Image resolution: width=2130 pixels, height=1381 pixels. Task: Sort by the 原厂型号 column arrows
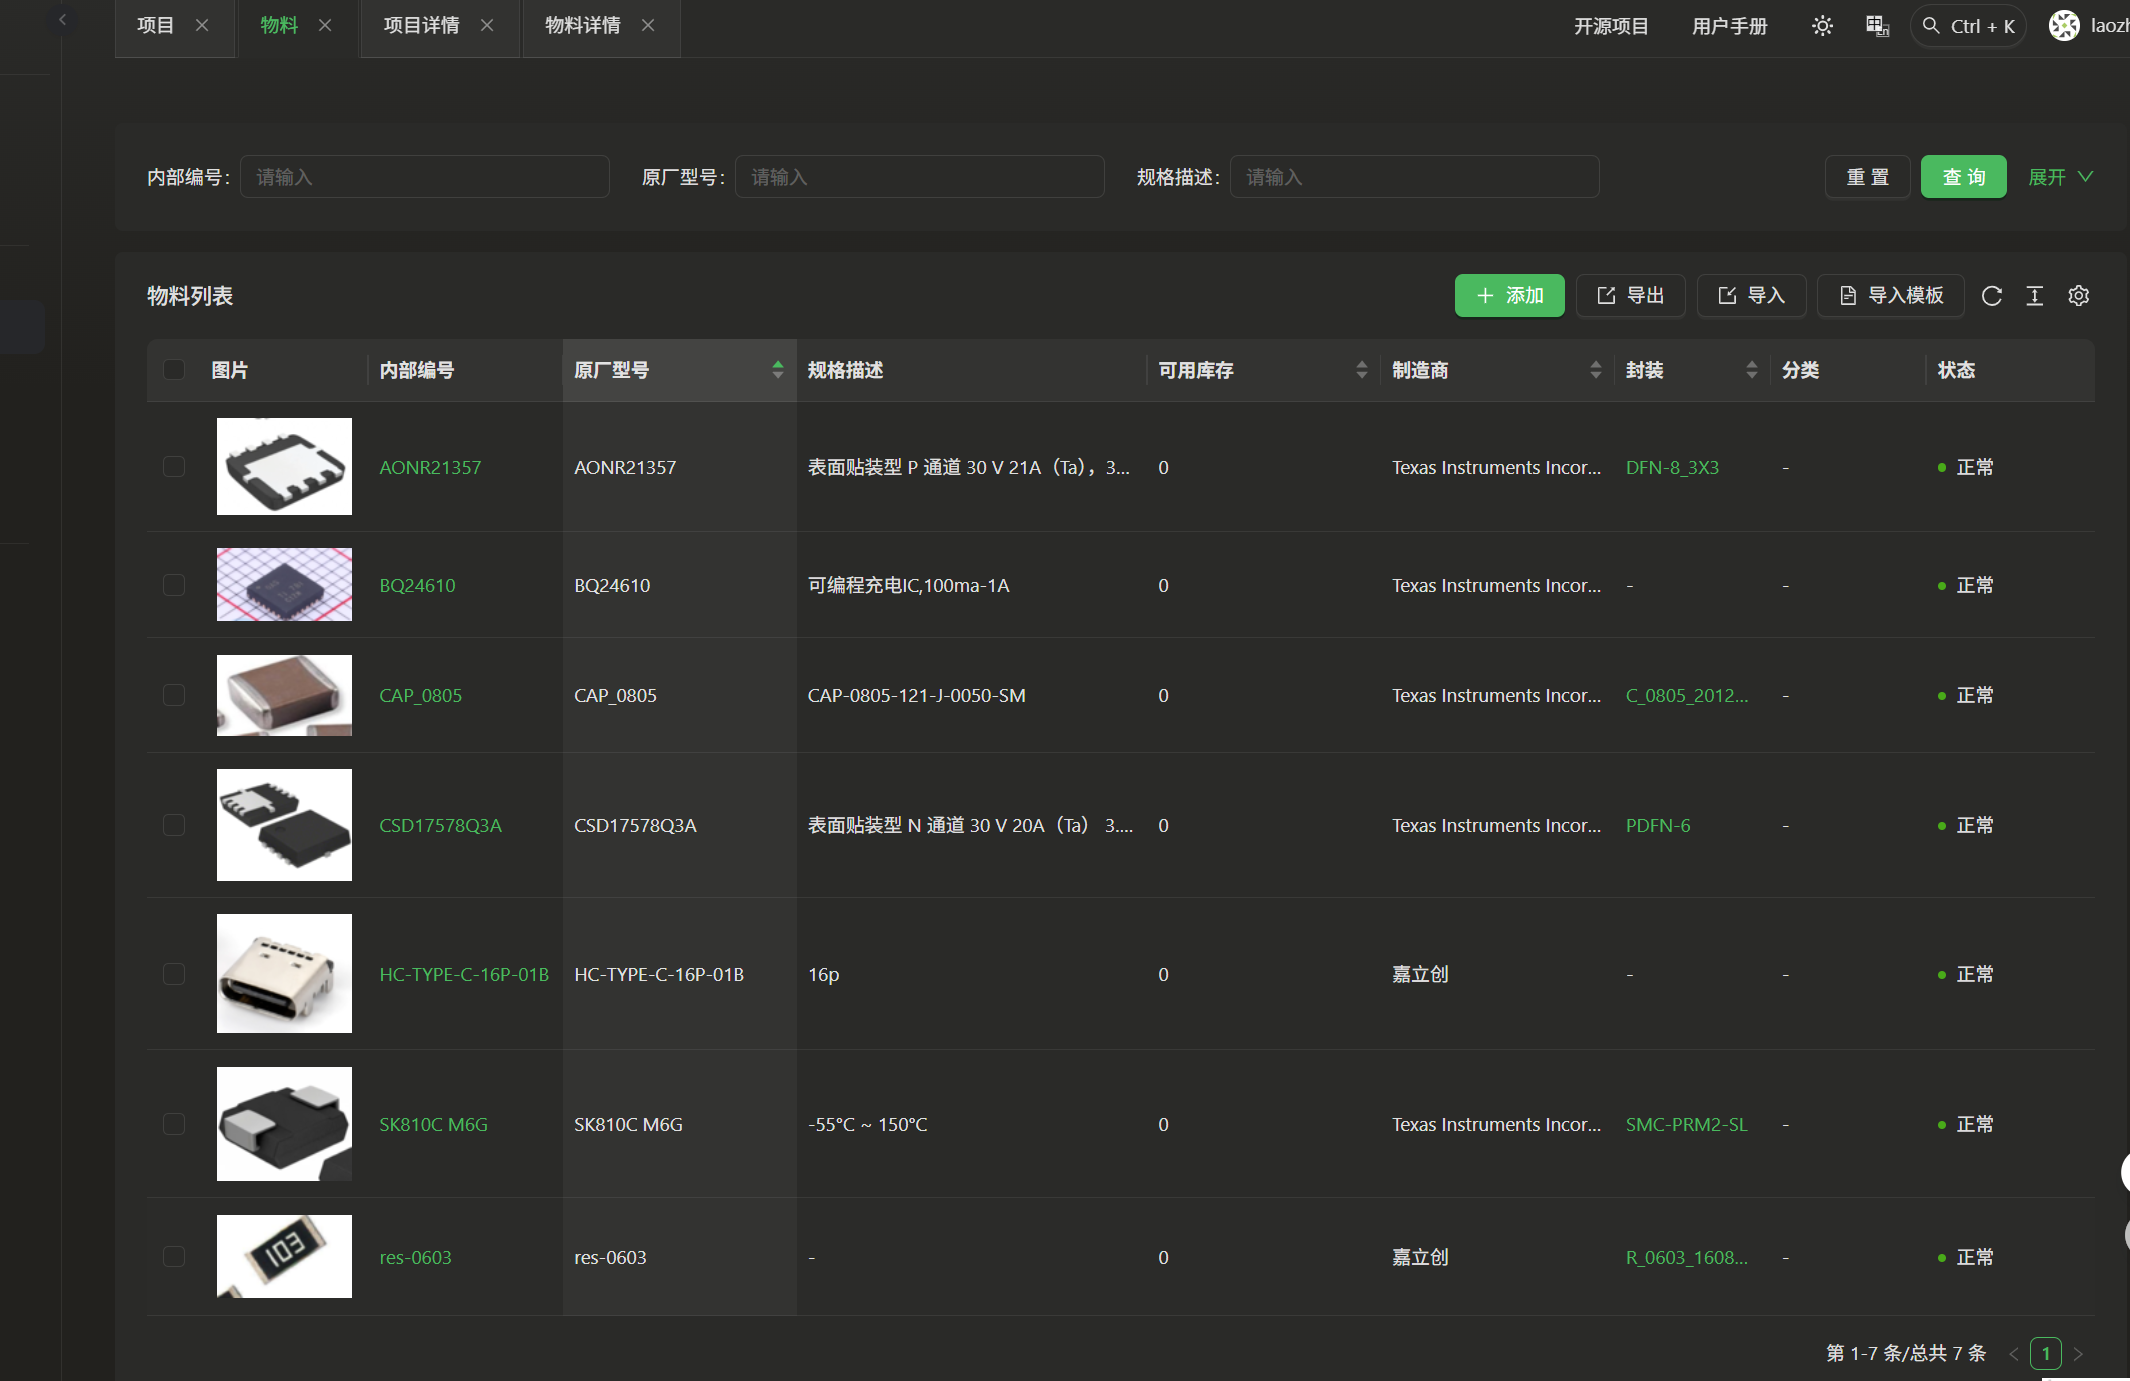coord(777,370)
